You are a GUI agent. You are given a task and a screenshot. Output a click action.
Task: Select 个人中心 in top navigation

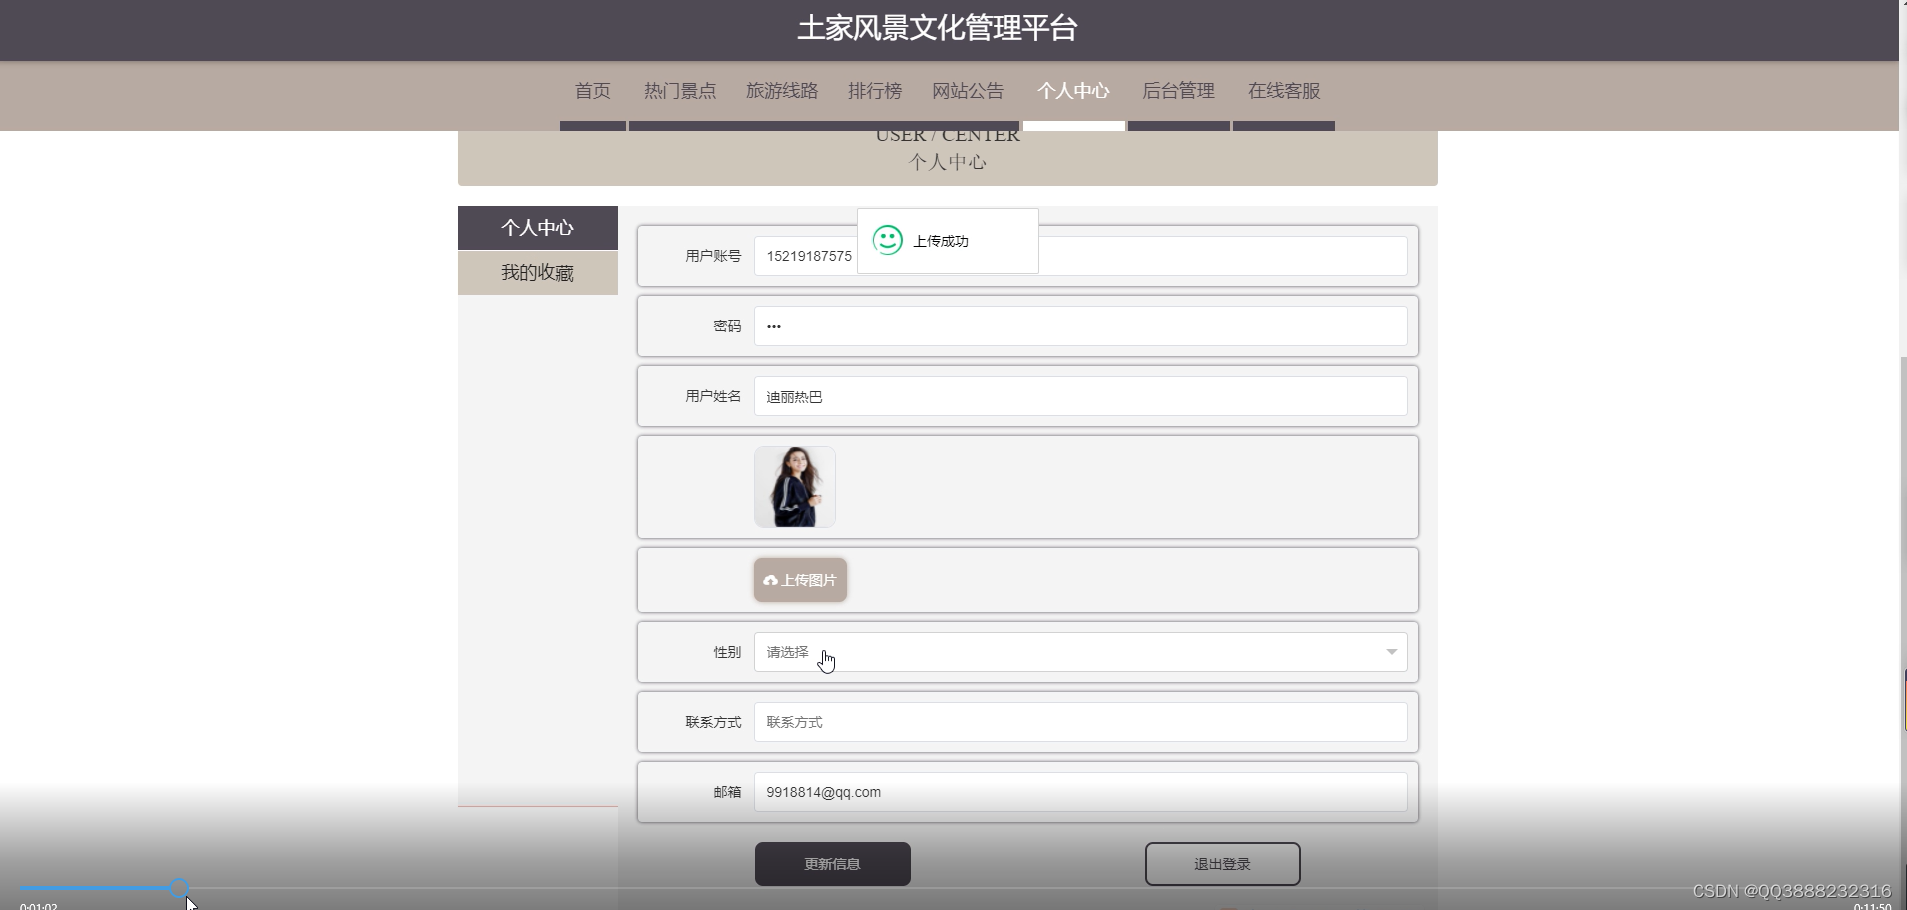coord(1073,91)
